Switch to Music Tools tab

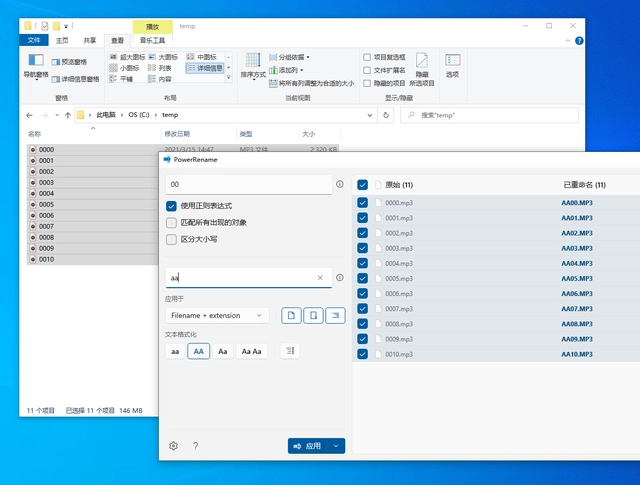tap(152, 40)
